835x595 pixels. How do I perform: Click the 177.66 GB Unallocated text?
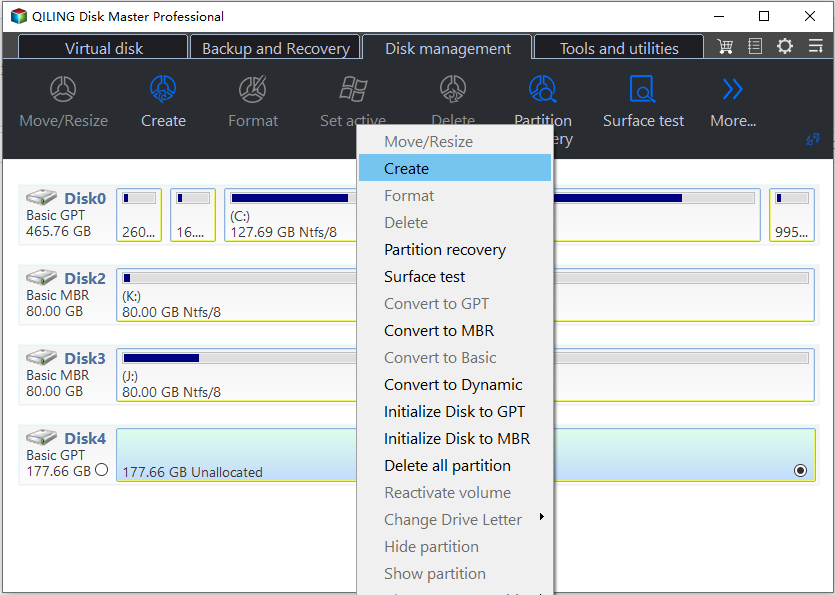[192, 472]
